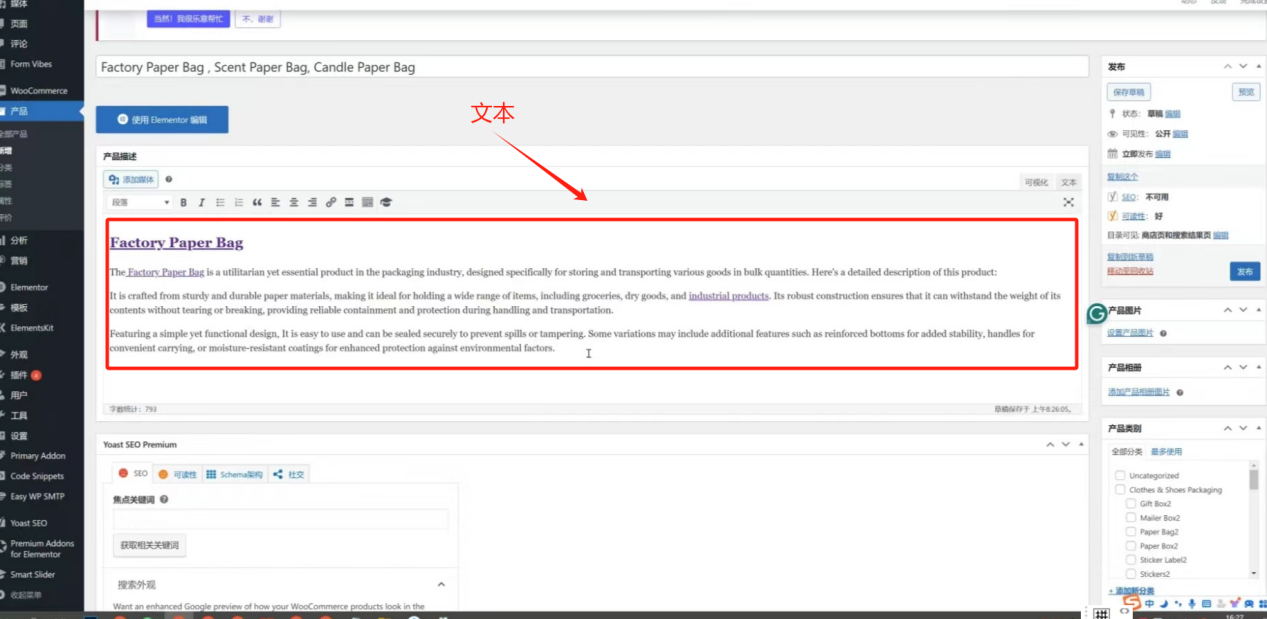
Task: Click the 焦点关键词 input field
Action: 281,519
